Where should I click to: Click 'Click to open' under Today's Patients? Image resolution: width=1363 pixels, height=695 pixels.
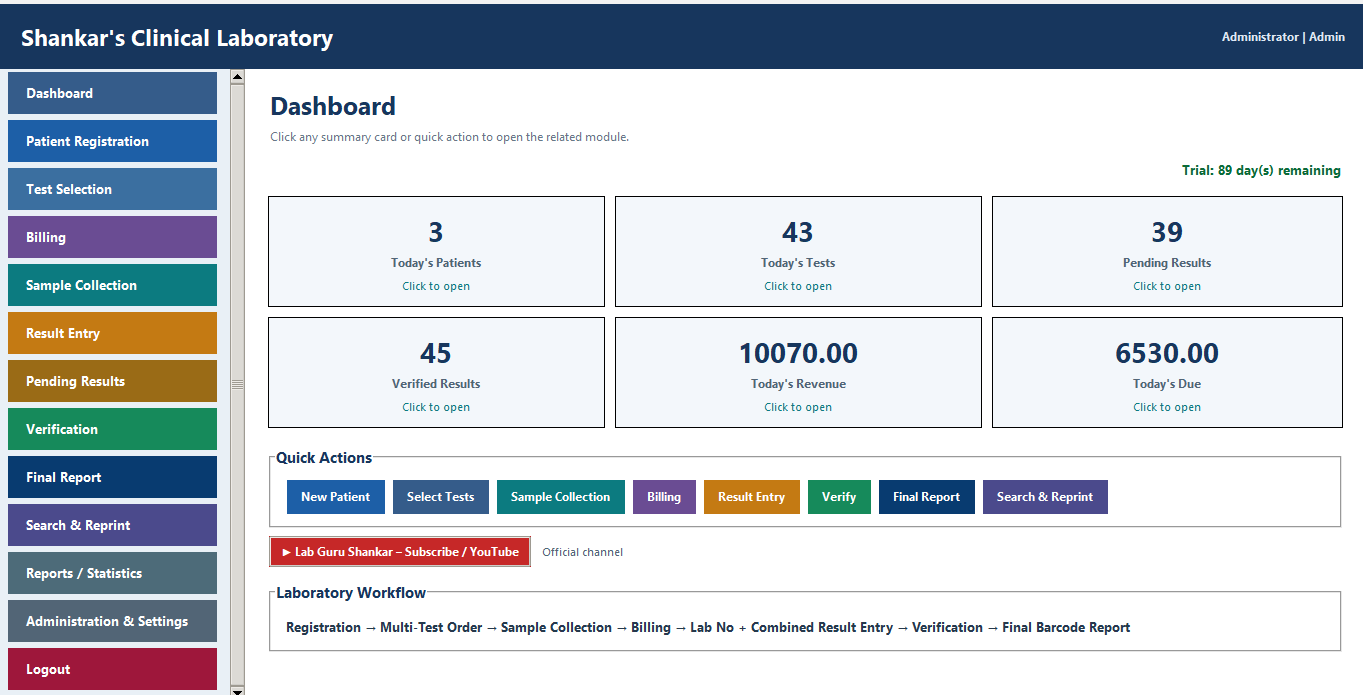coord(436,286)
